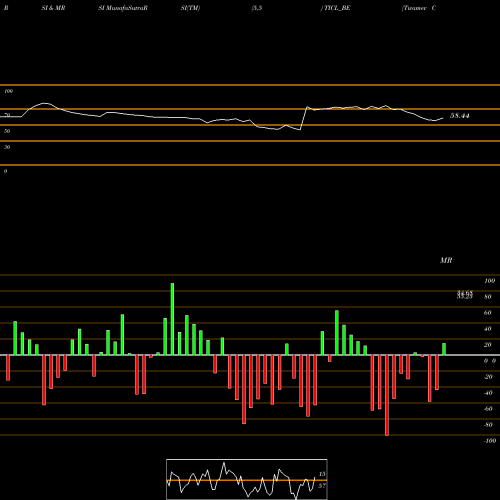Click the MR axis label -100
Image resolution: width=500 pixels, height=500 pixels.
pos(489,441)
